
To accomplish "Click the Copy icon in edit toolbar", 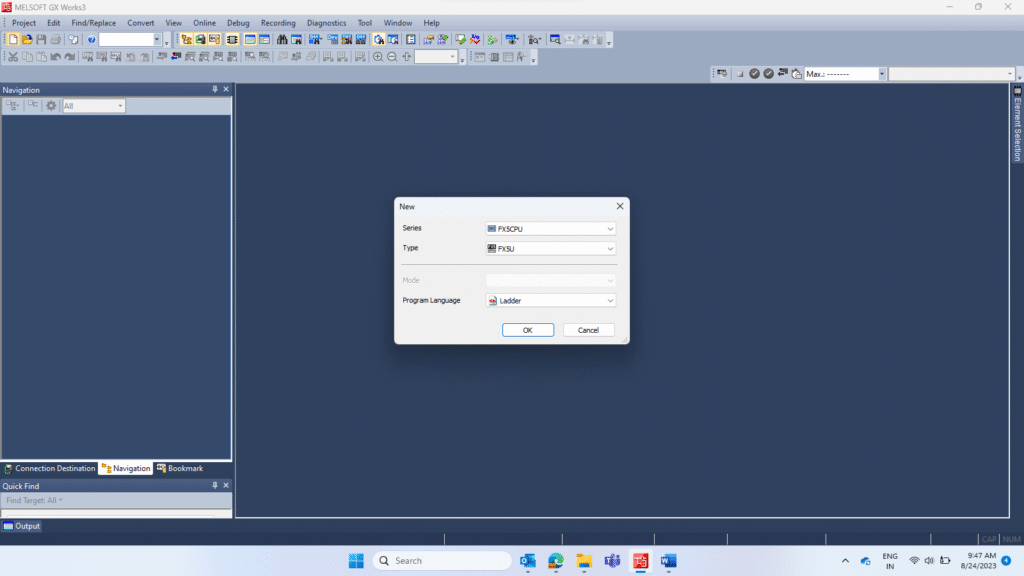I will [27, 57].
